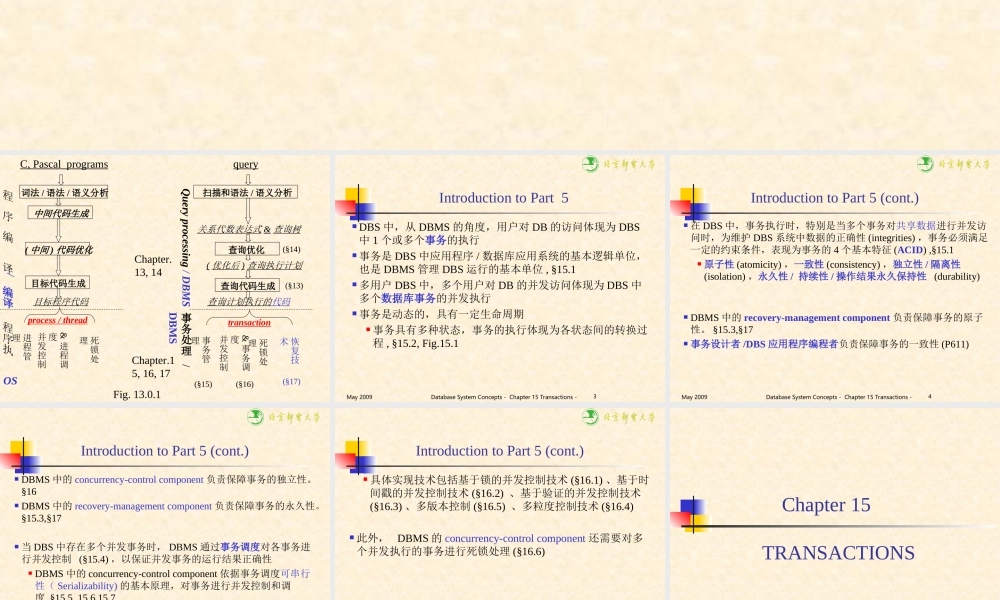This screenshot has height=600, width=1000.
Task: Click the 查询代码生成 flowchart box
Action: coord(246,286)
